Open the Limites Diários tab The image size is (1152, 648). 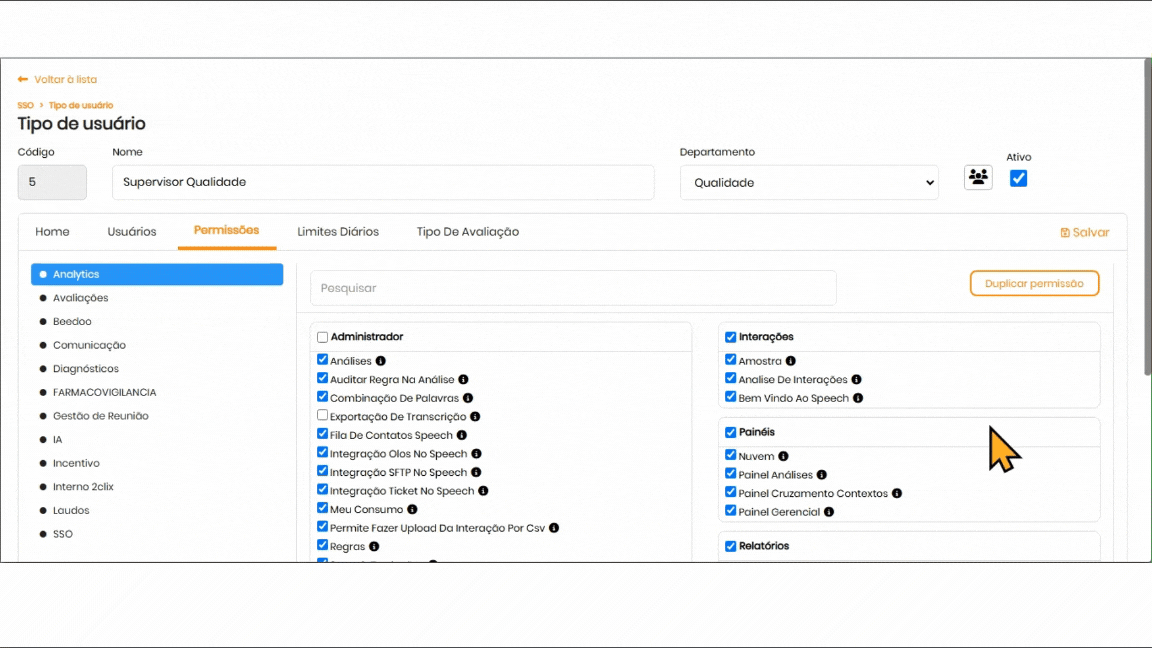pos(338,232)
